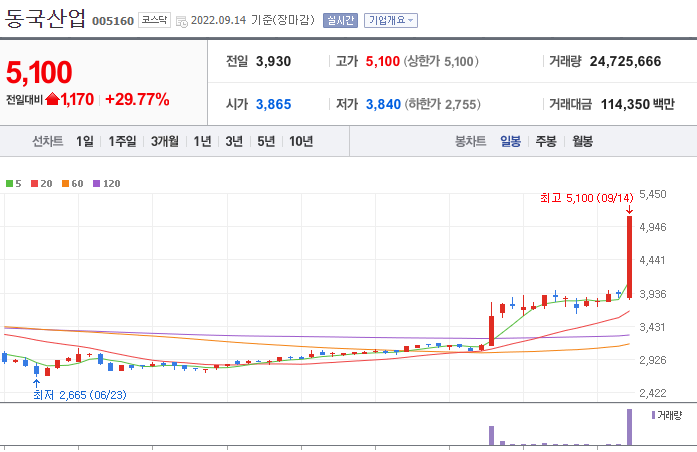Click the green 5-day moving average swatch
Viewport: 697px width, 452px height.
(x=9, y=184)
